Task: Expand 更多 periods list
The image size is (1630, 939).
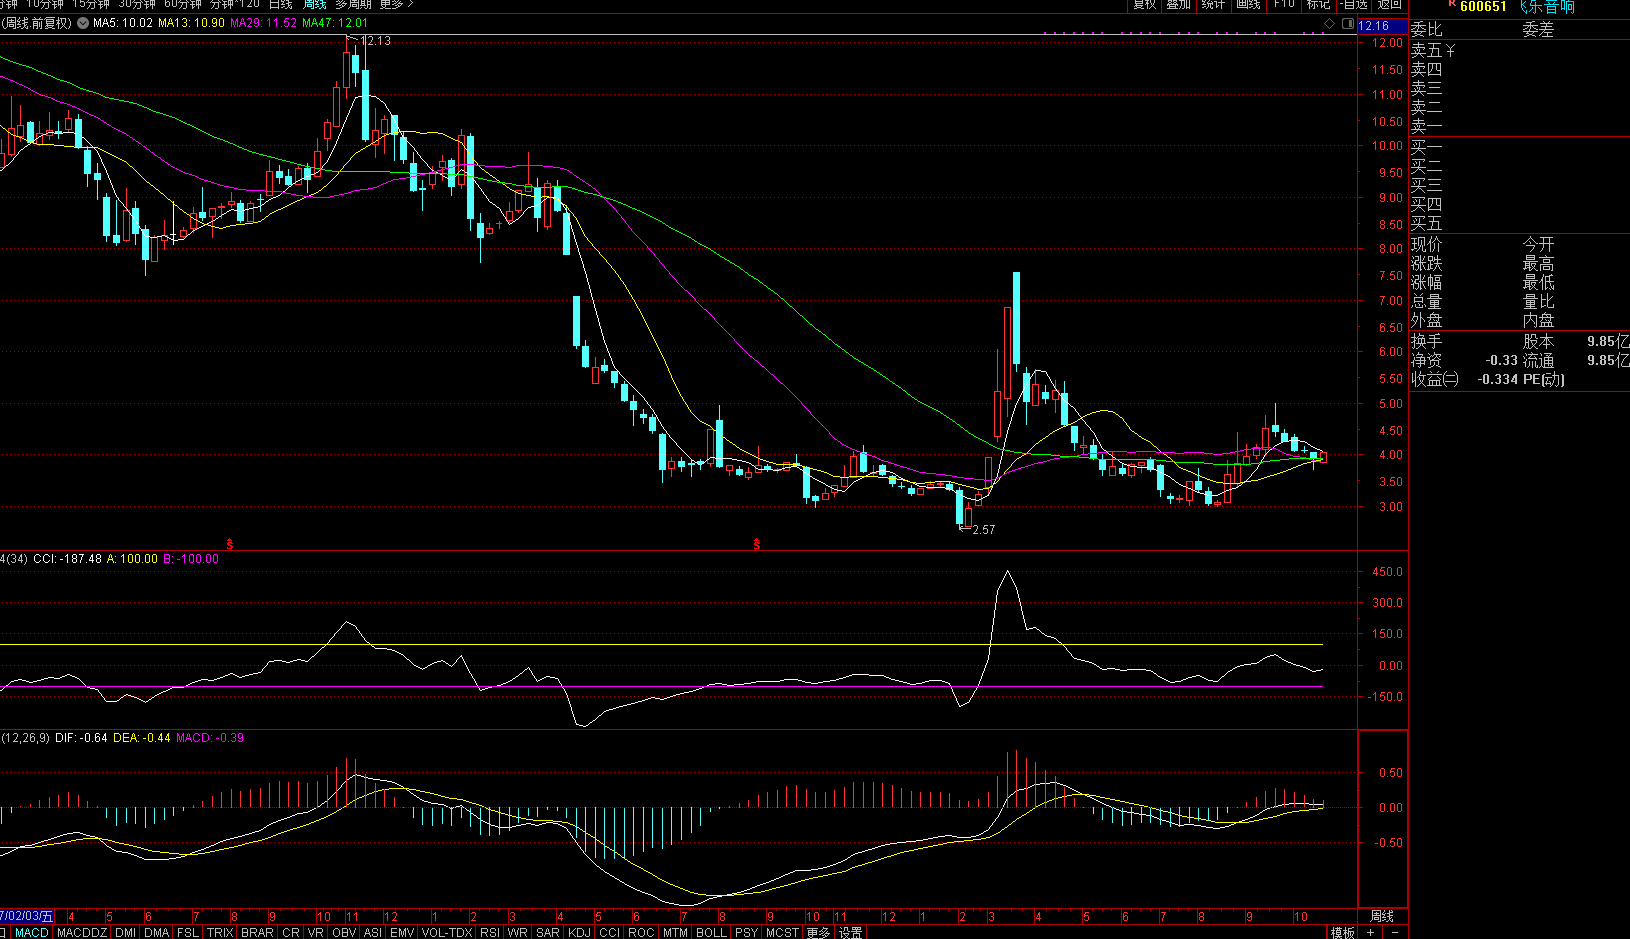Action: click(395, 4)
